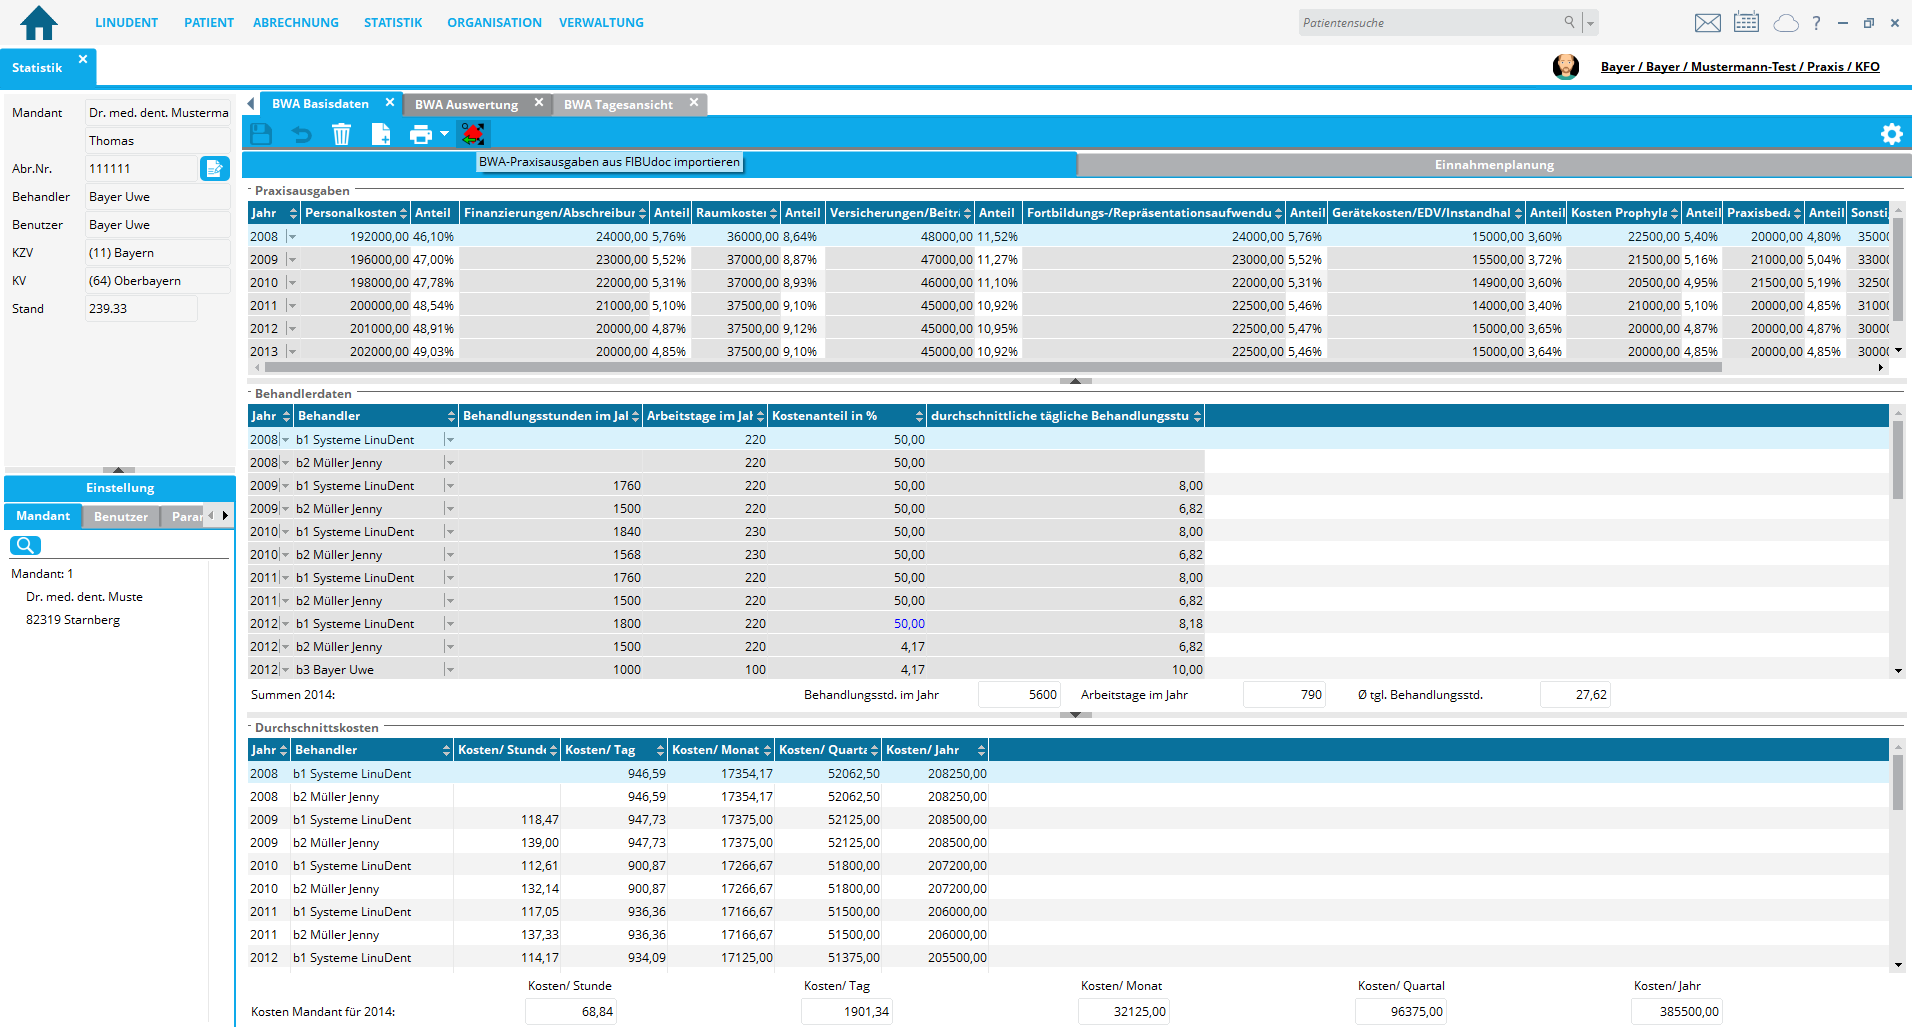This screenshot has width=1912, height=1031.
Task: Click the trash delete icon
Action: pyautogui.click(x=341, y=134)
